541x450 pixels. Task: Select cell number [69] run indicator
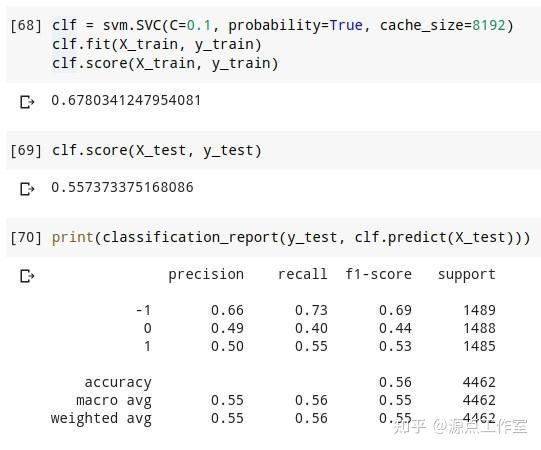(26, 151)
